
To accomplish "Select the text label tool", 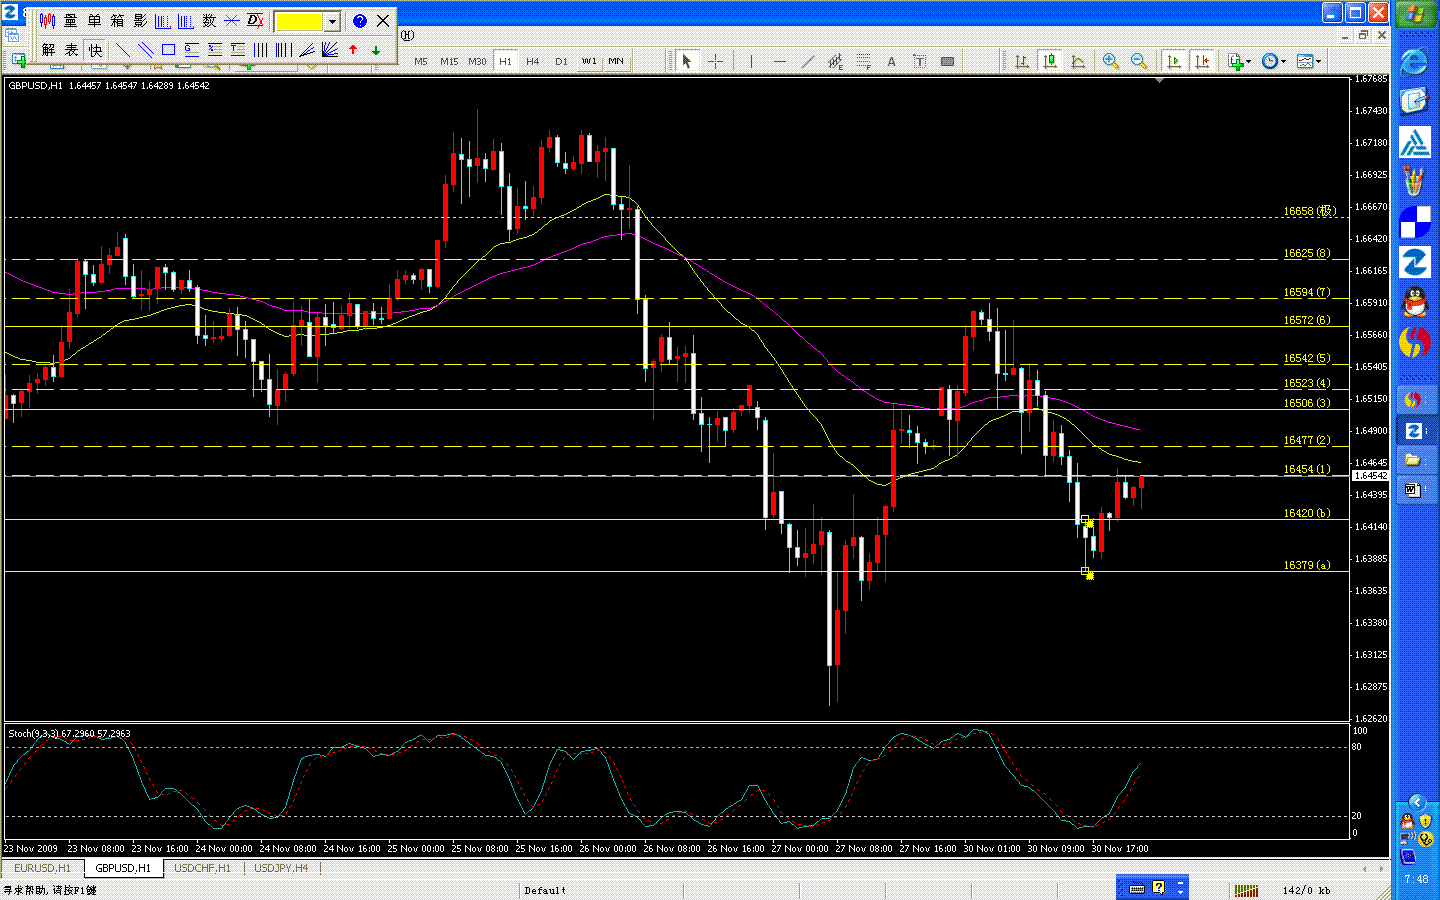I will point(919,61).
